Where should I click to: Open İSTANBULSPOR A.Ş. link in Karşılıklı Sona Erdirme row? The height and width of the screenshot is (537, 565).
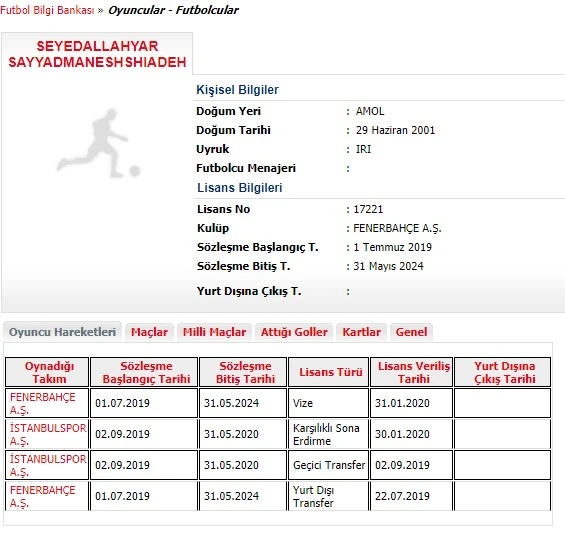[x=48, y=434]
